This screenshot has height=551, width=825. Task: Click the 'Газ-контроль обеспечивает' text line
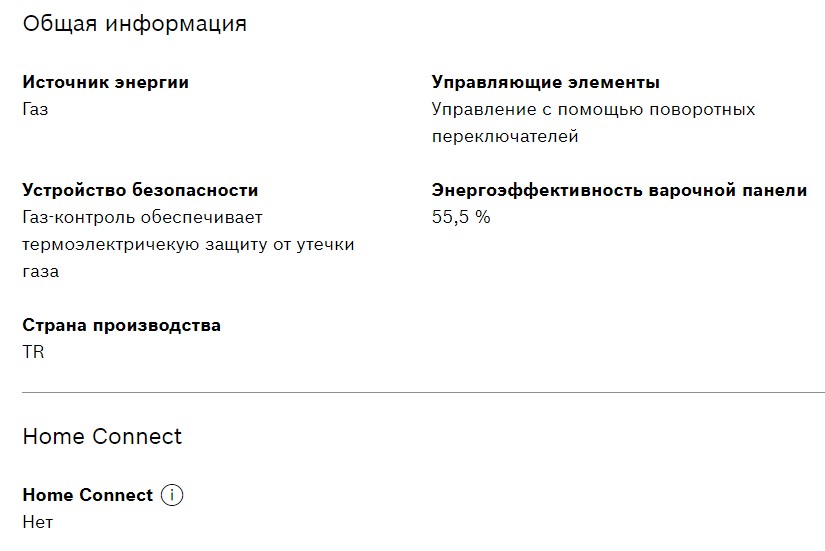pos(142,217)
